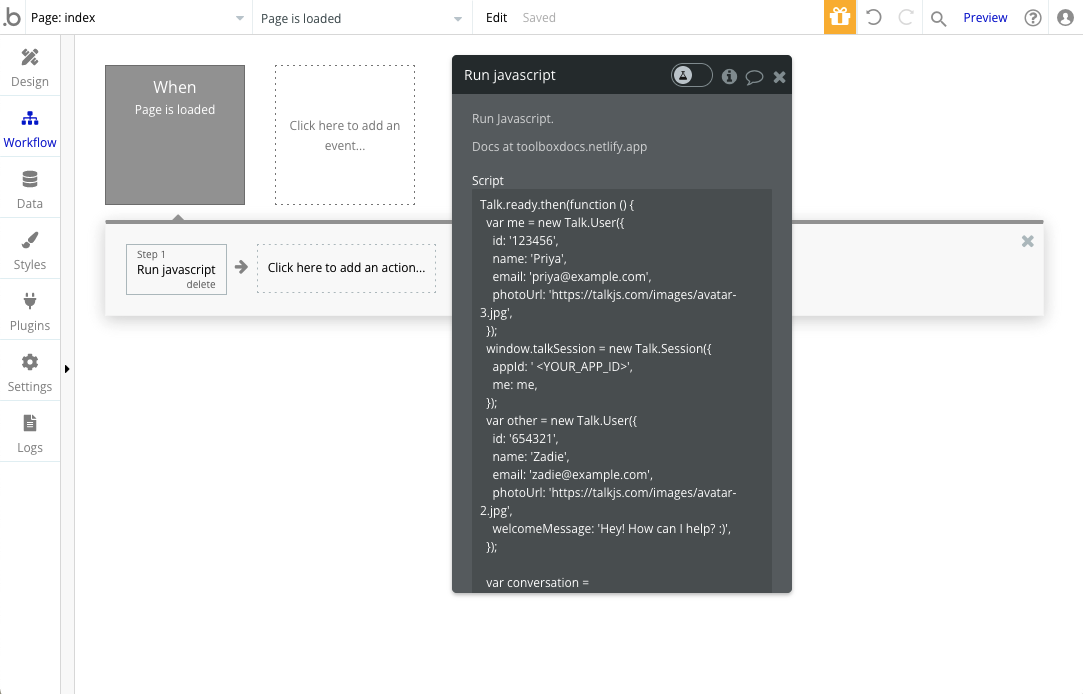Select Step 1 Run javascript action

(x=176, y=269)
